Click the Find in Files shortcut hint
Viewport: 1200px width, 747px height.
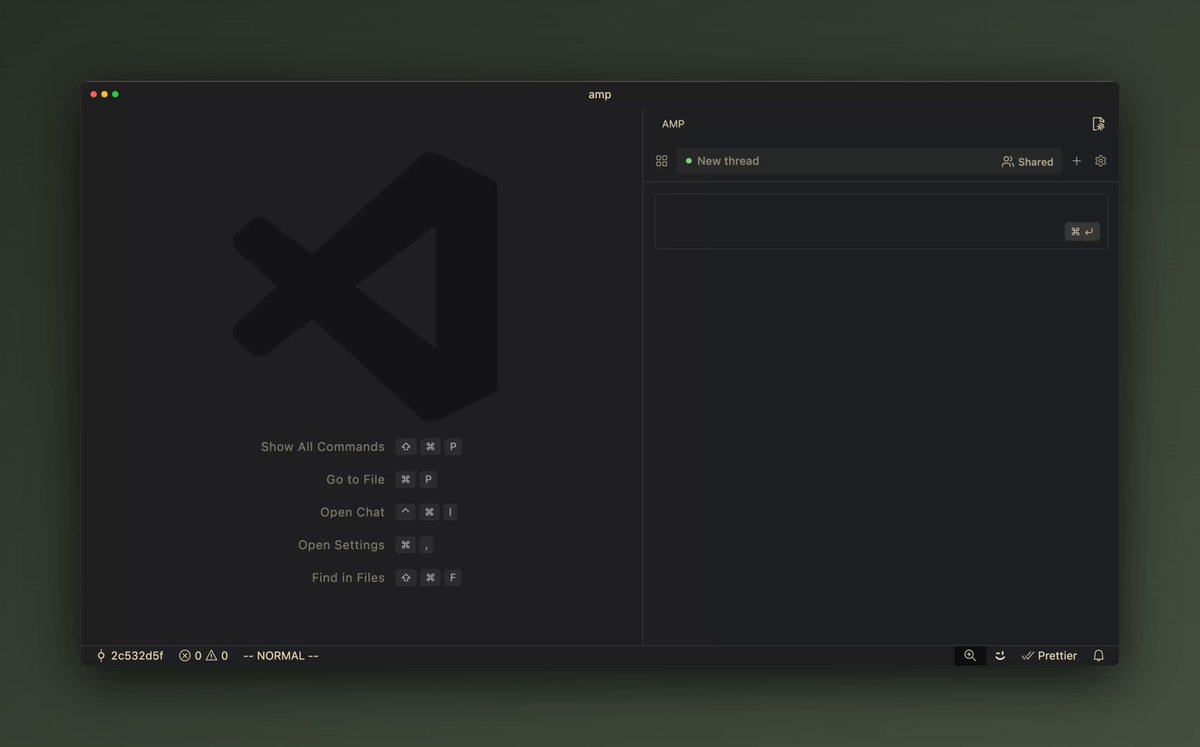[x=387, y=578]
